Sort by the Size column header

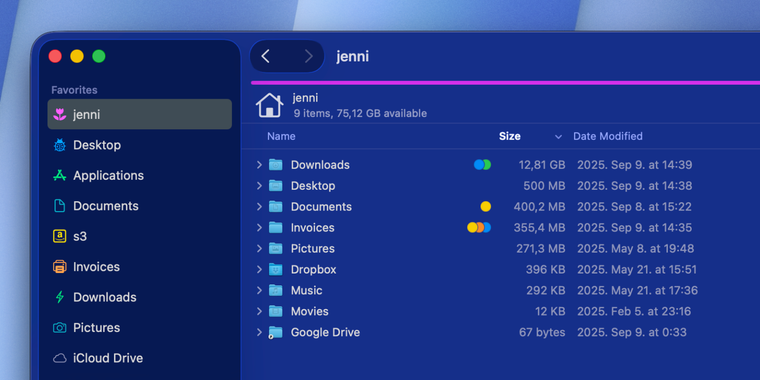510,136
